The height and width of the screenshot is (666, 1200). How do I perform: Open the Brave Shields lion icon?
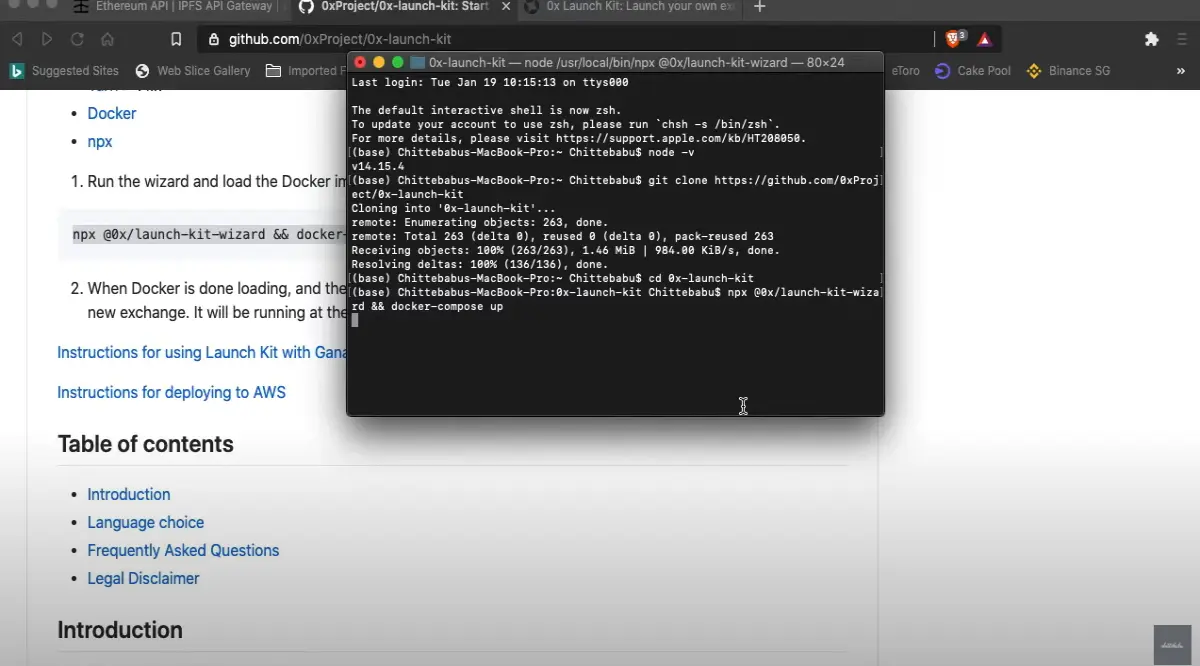coord(954,39)
